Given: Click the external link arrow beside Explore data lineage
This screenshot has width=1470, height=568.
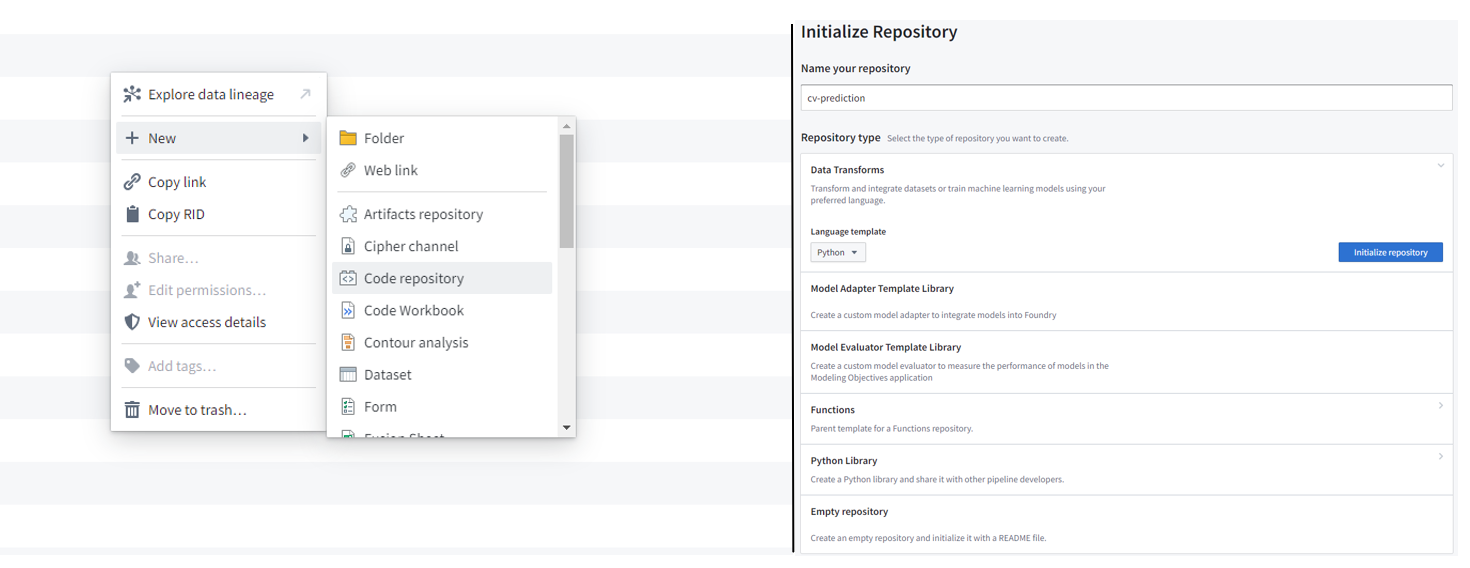Looking at the screenshot, I should [x=306, y=94].
